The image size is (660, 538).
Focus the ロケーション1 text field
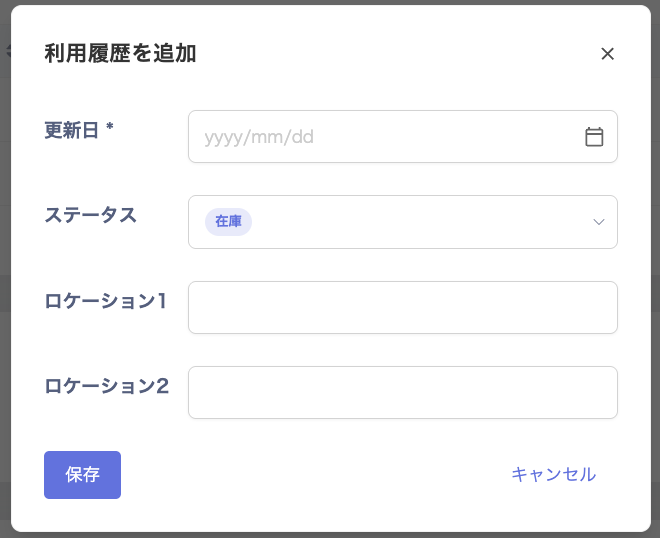[x=402, y=307]
